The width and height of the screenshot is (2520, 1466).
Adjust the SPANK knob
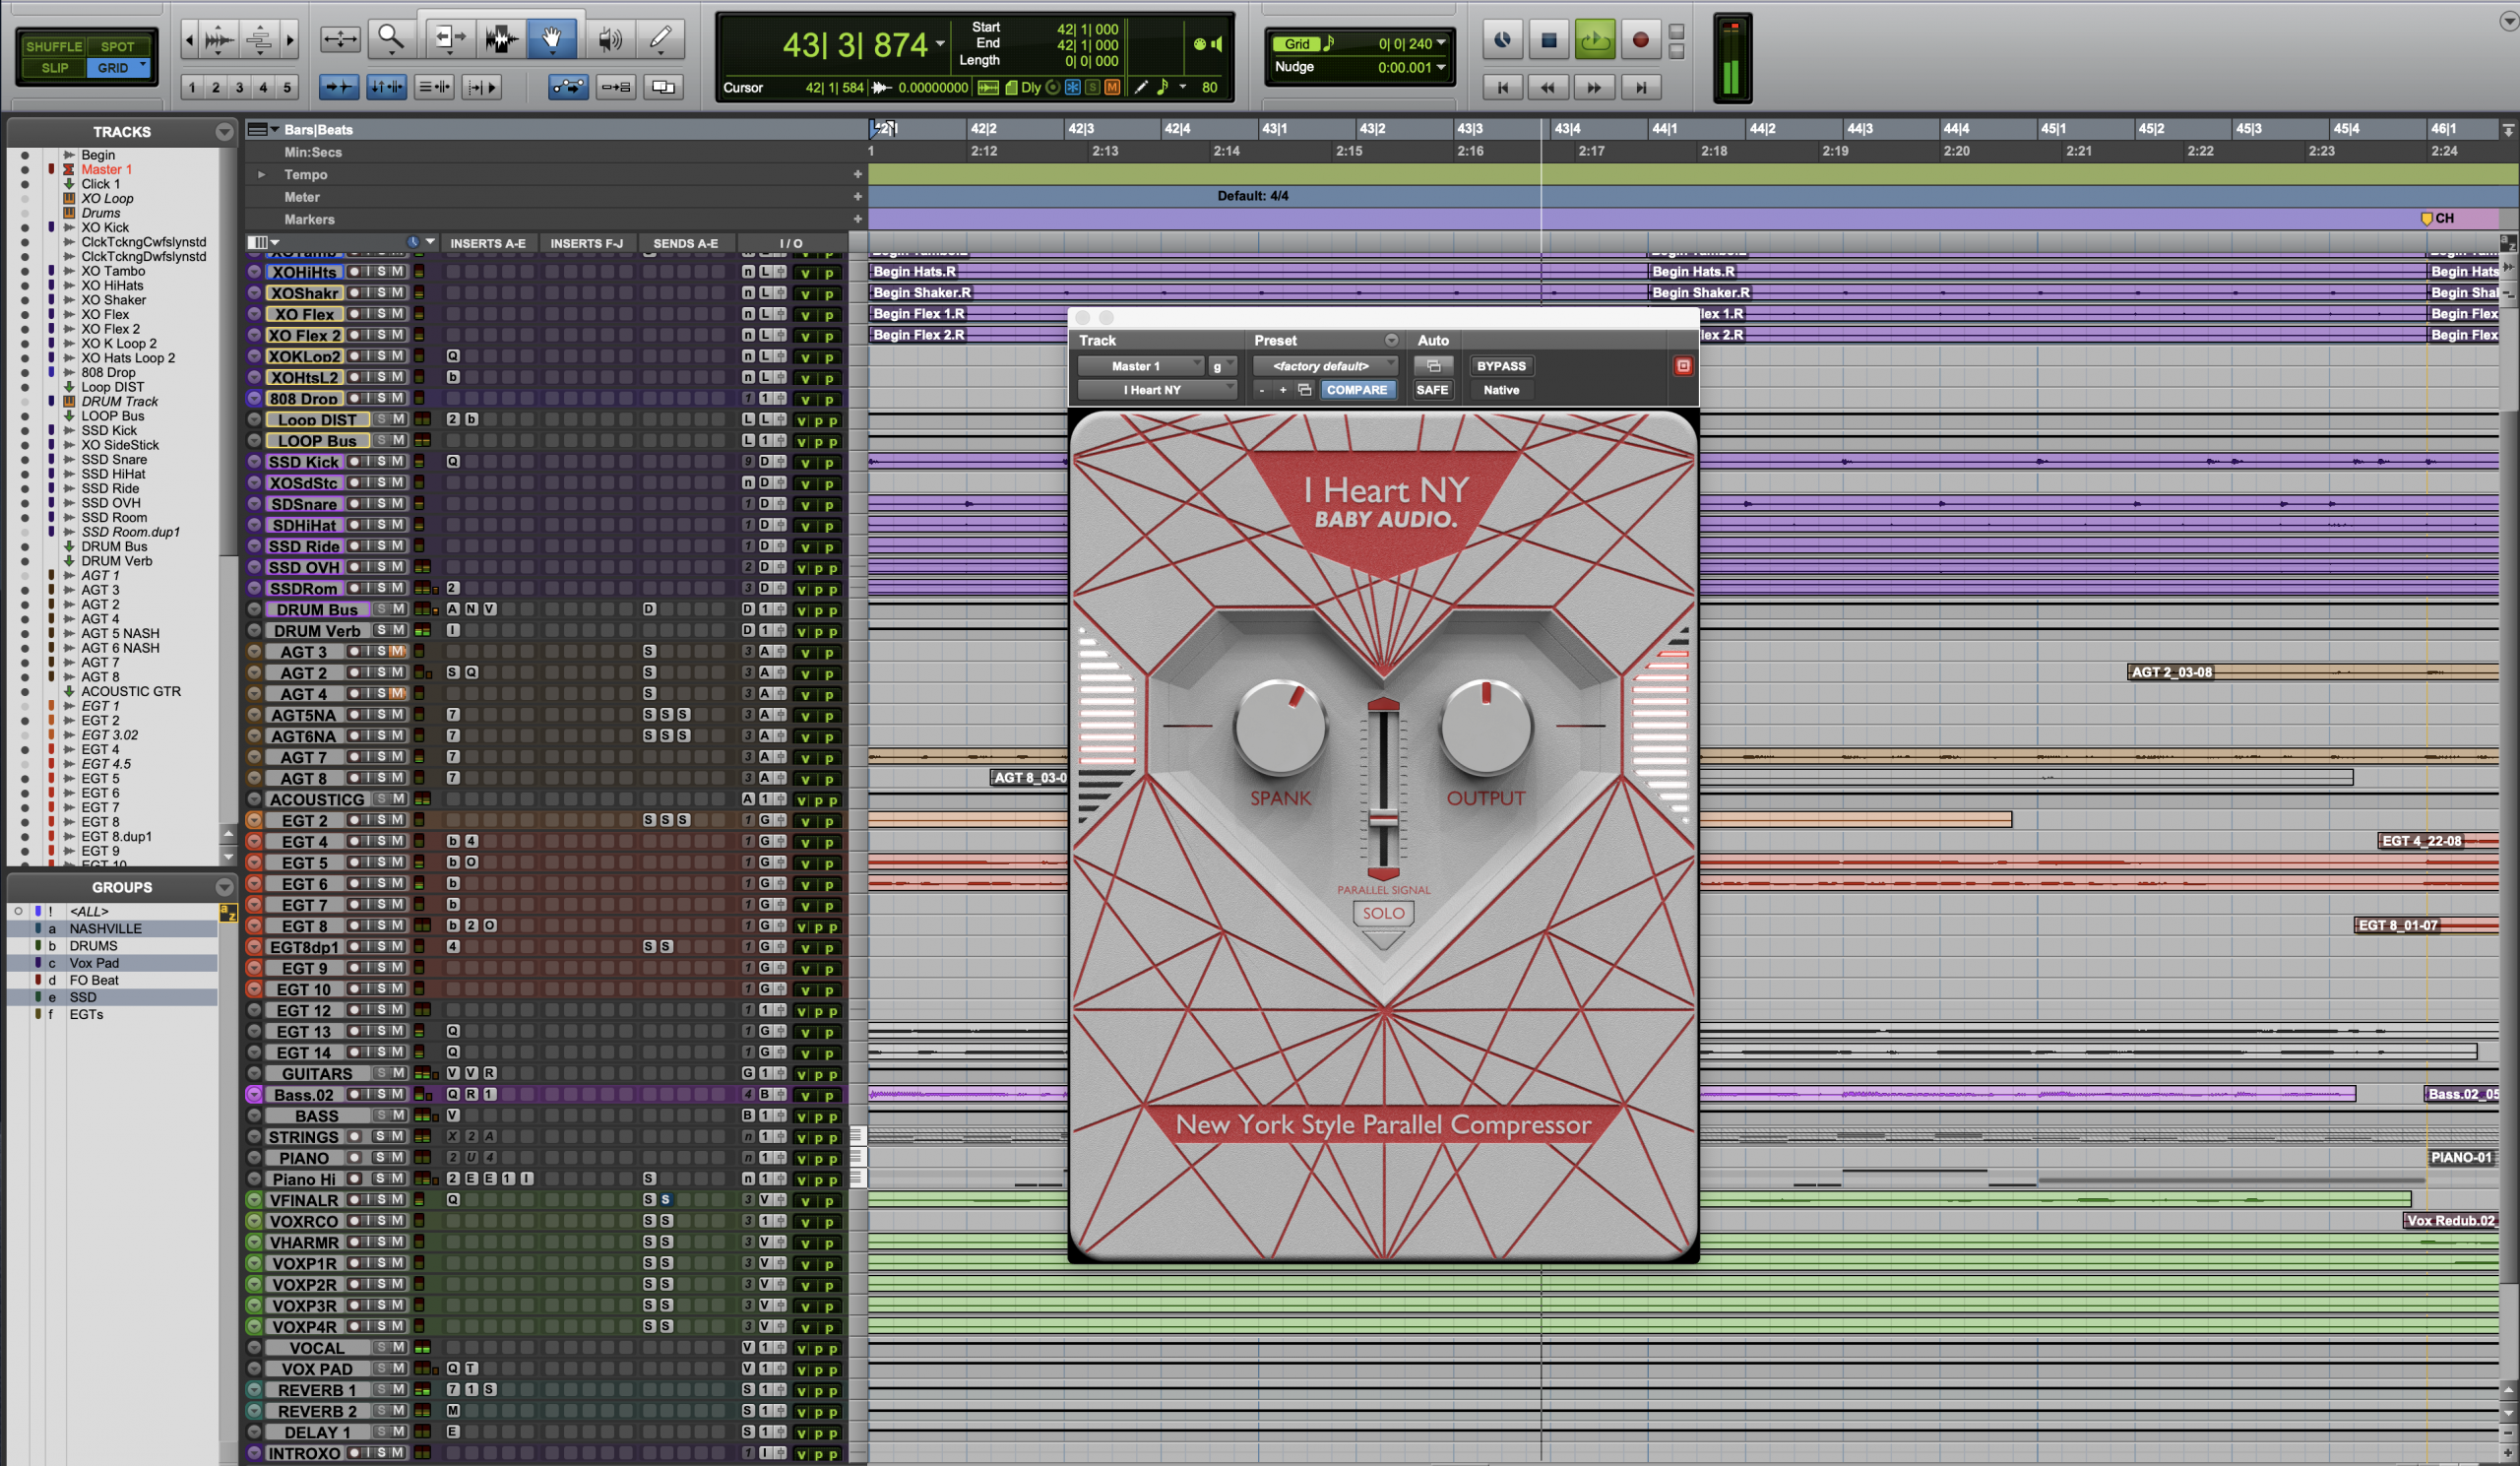pyautogui.click(x=1280, y=728)
